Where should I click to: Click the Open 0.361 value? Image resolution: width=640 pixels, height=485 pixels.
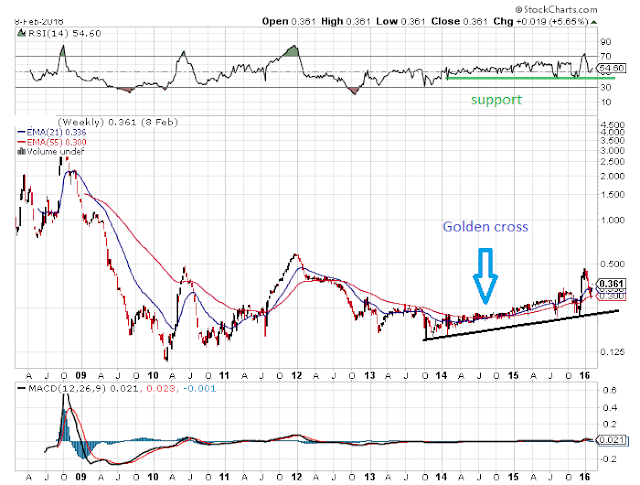(289, 21)
